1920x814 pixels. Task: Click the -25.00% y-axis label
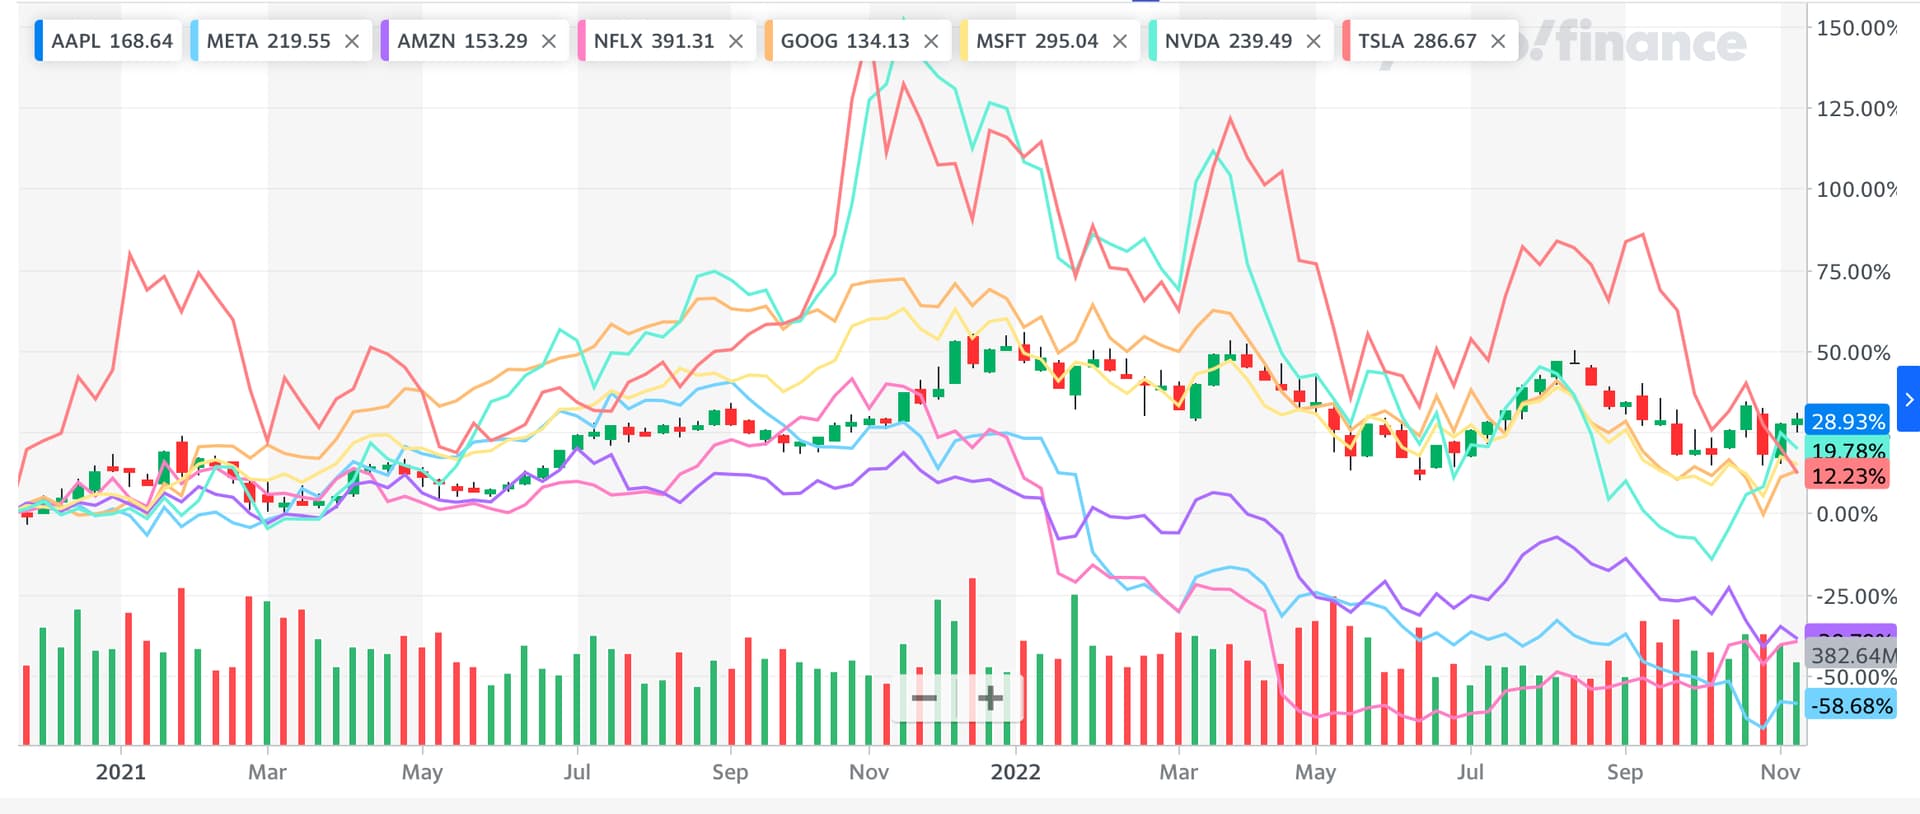pos(1856,596)
